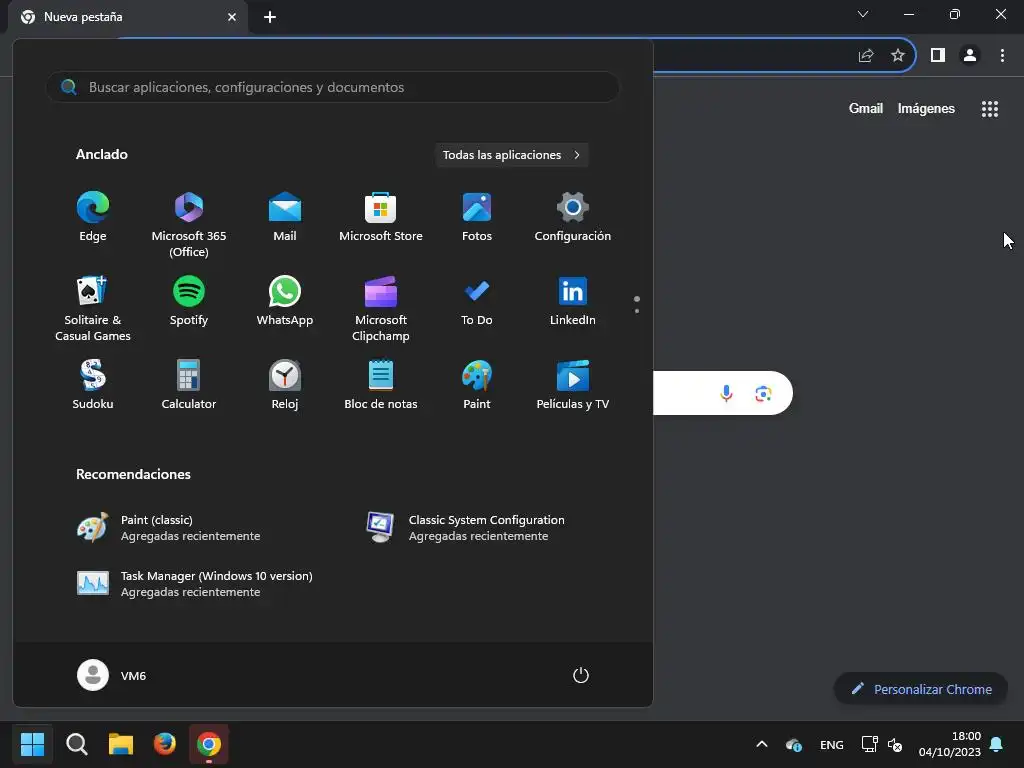
Task: Show hidden system tray icons
Action: (761, 744)
